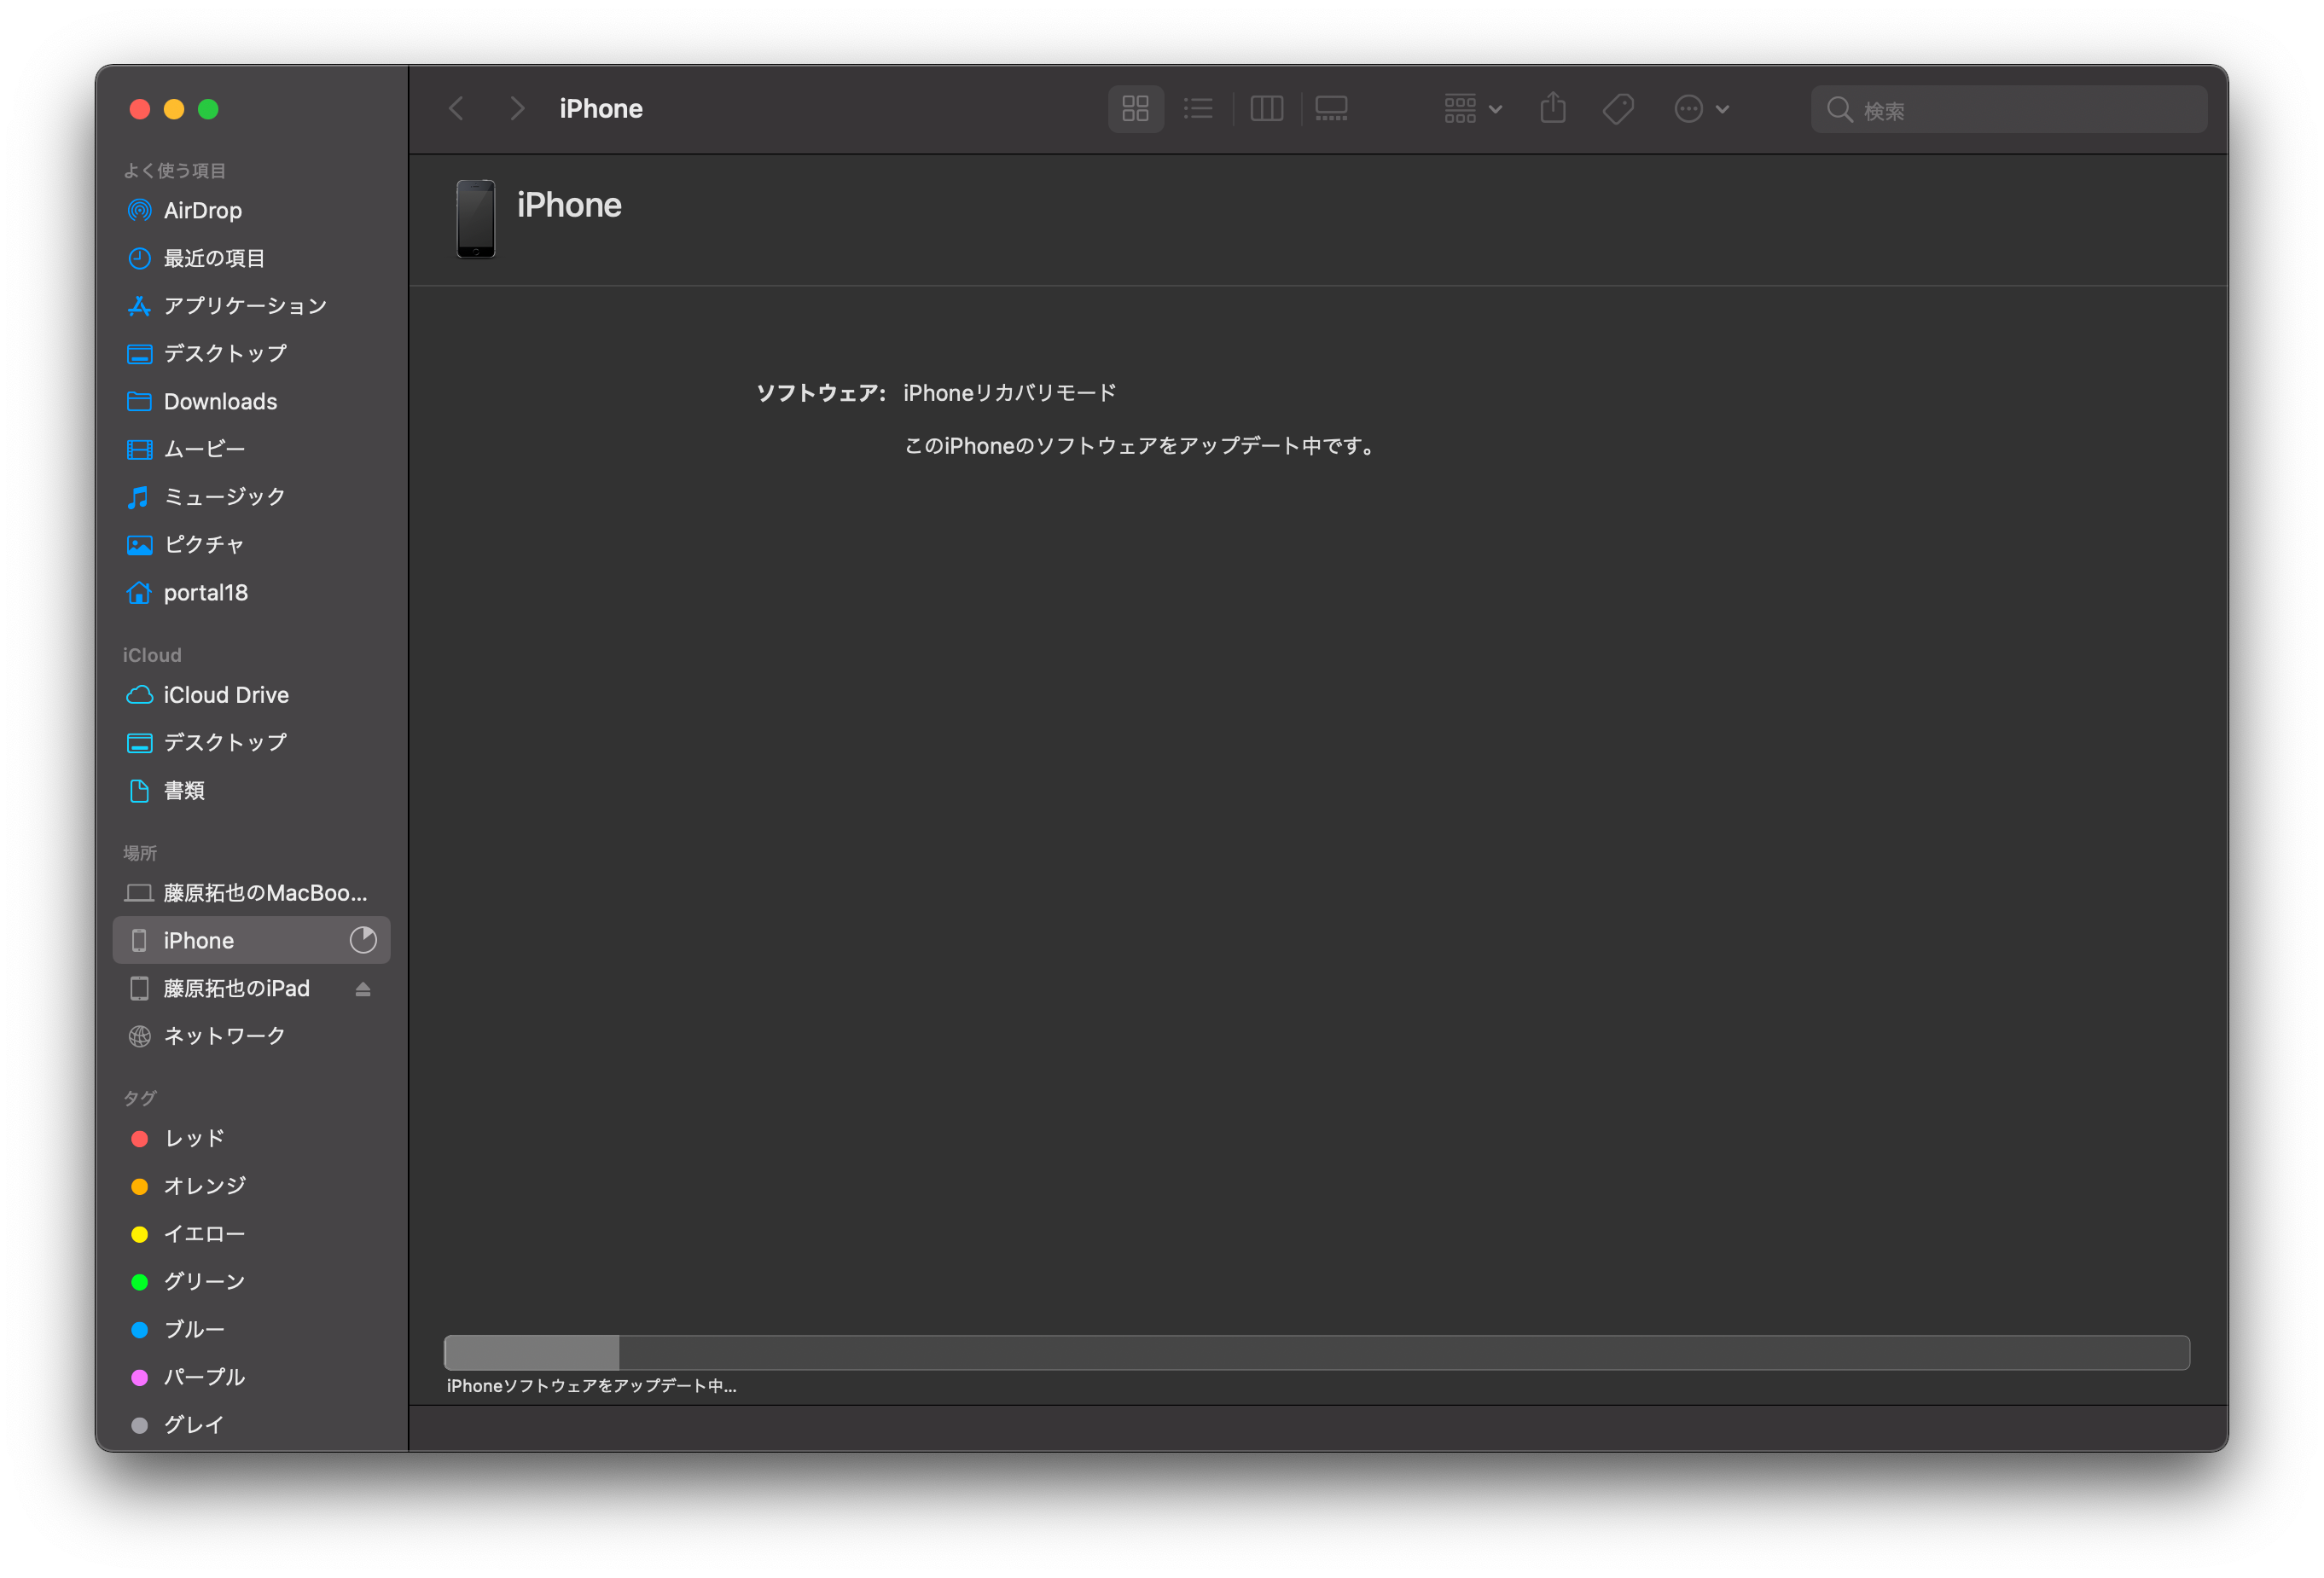2324x1578 pixels.
Task: Open the action ellipsis dropdown menu
Action: [x=1700, y=109]
